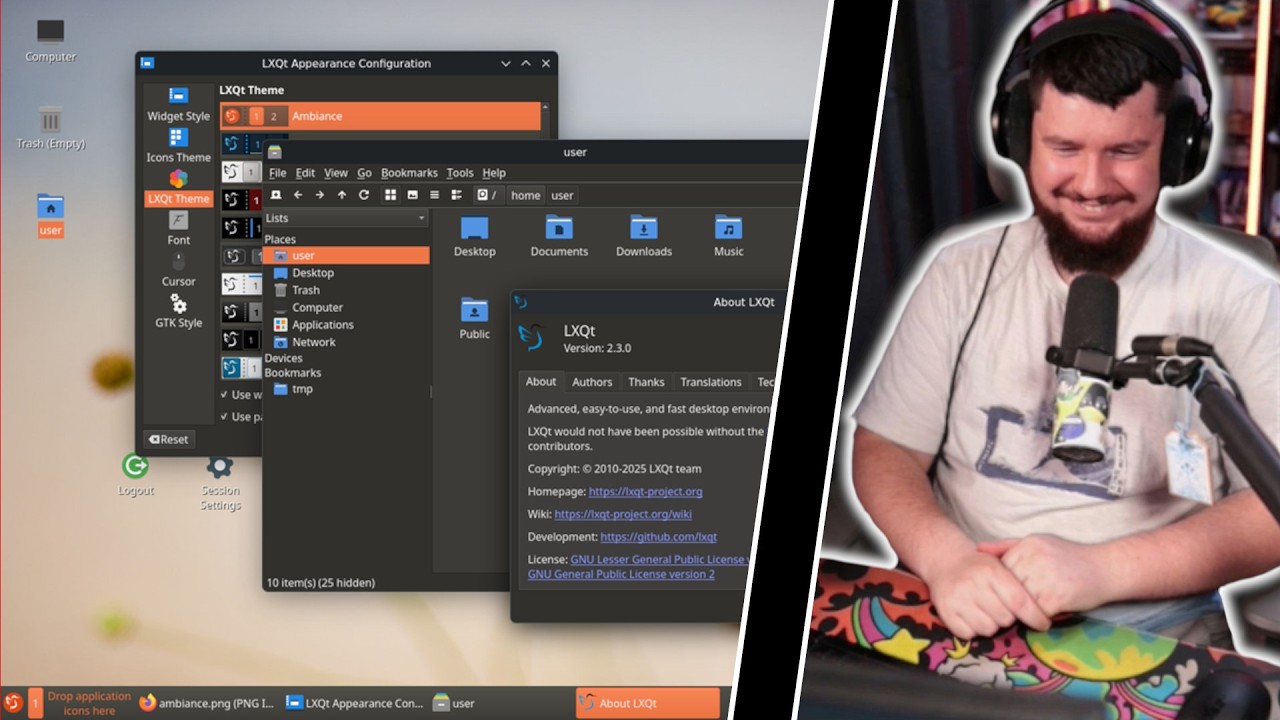Open the GTK Style section

[178, 311]
